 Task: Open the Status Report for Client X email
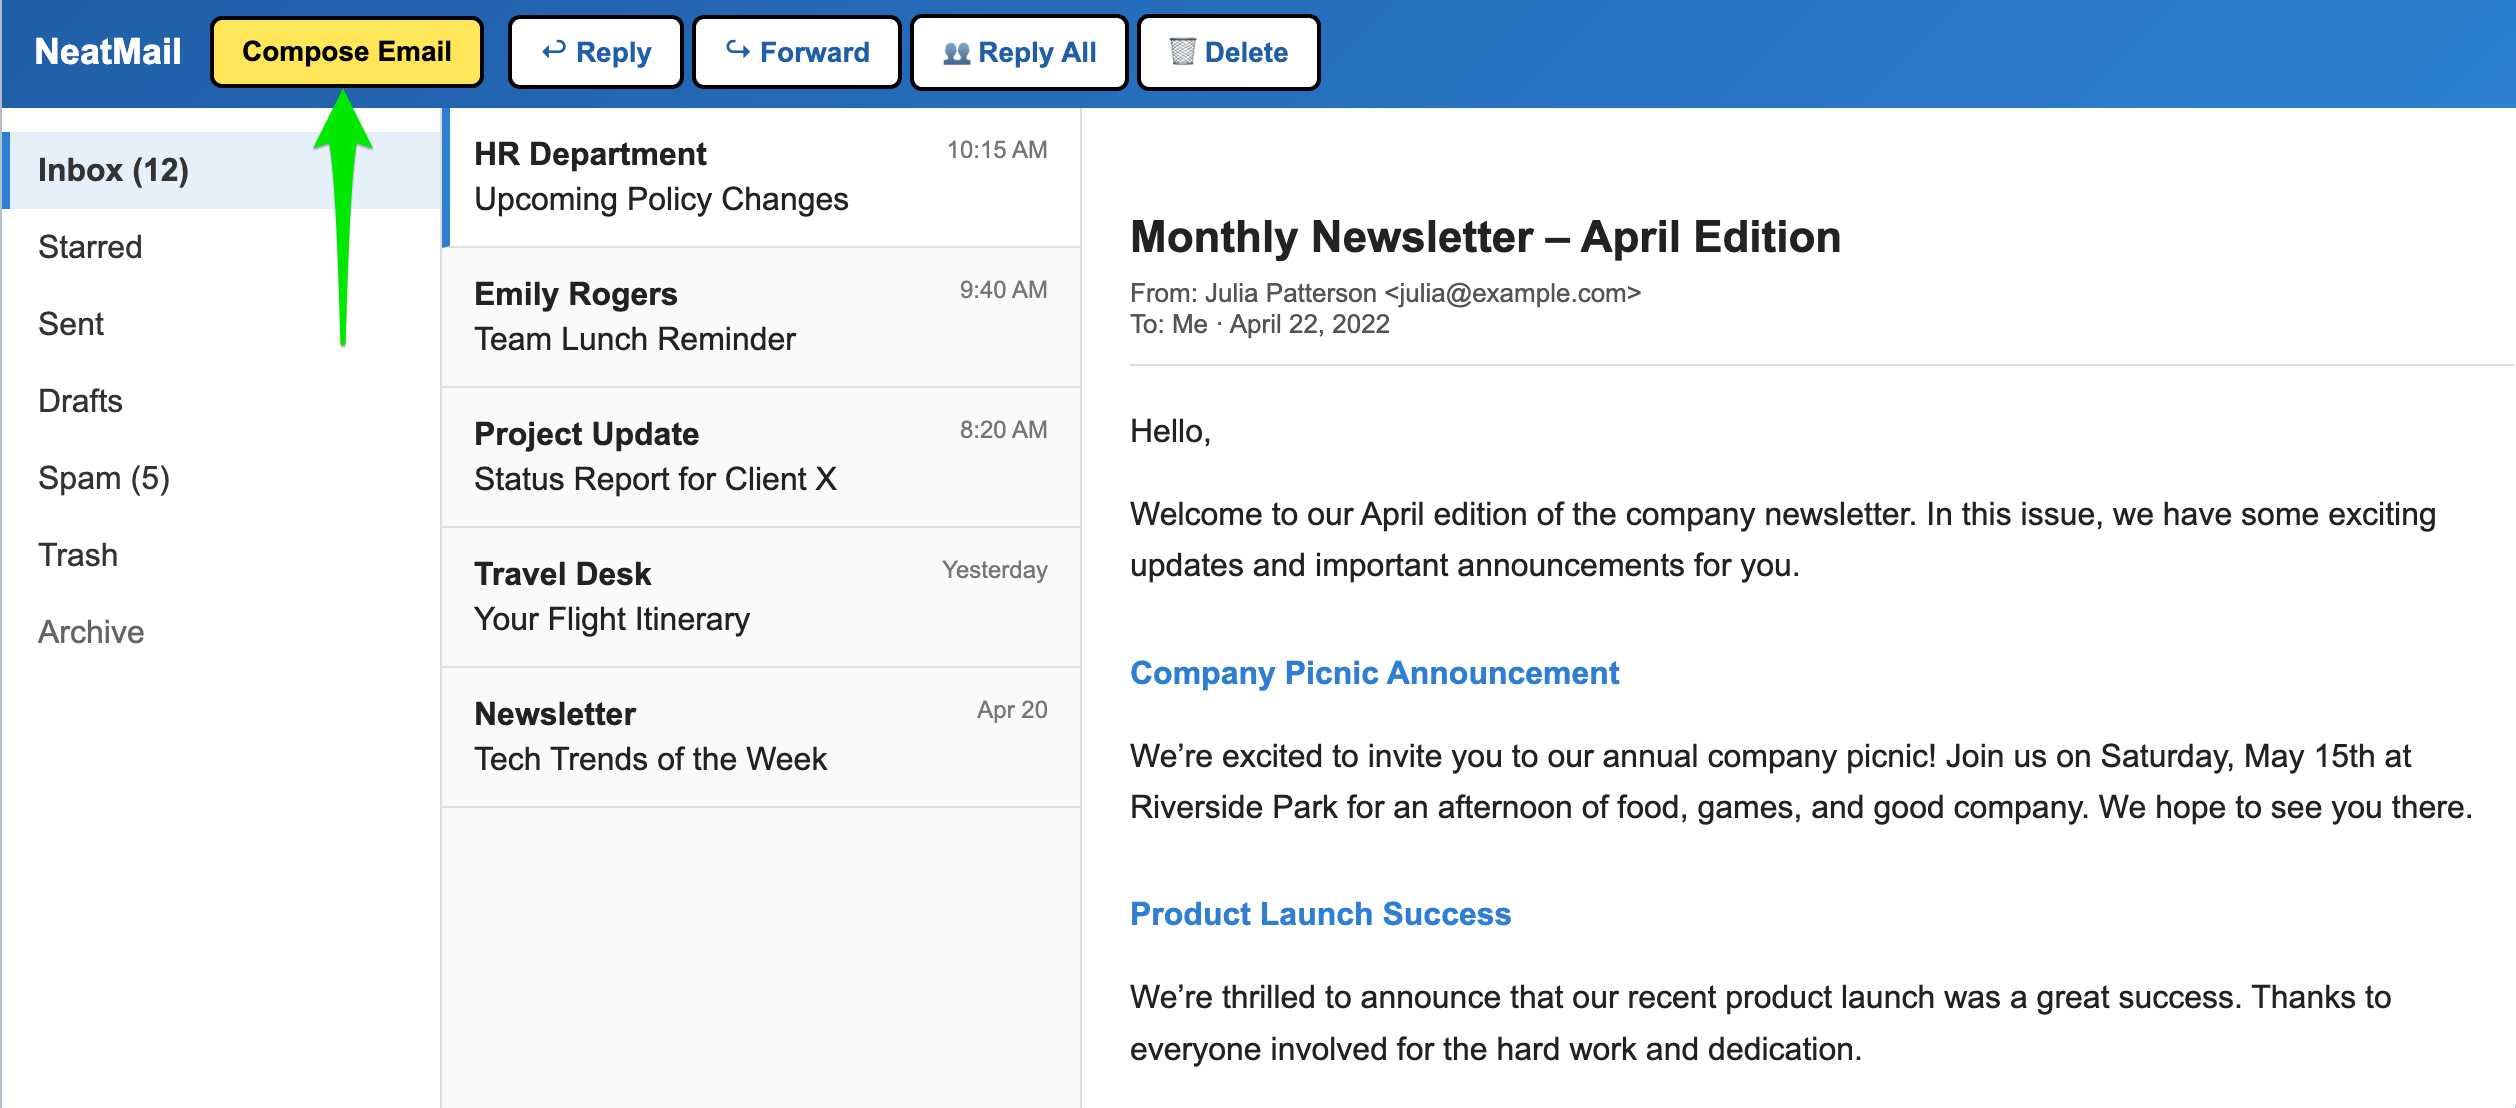[x=760, y=457]
